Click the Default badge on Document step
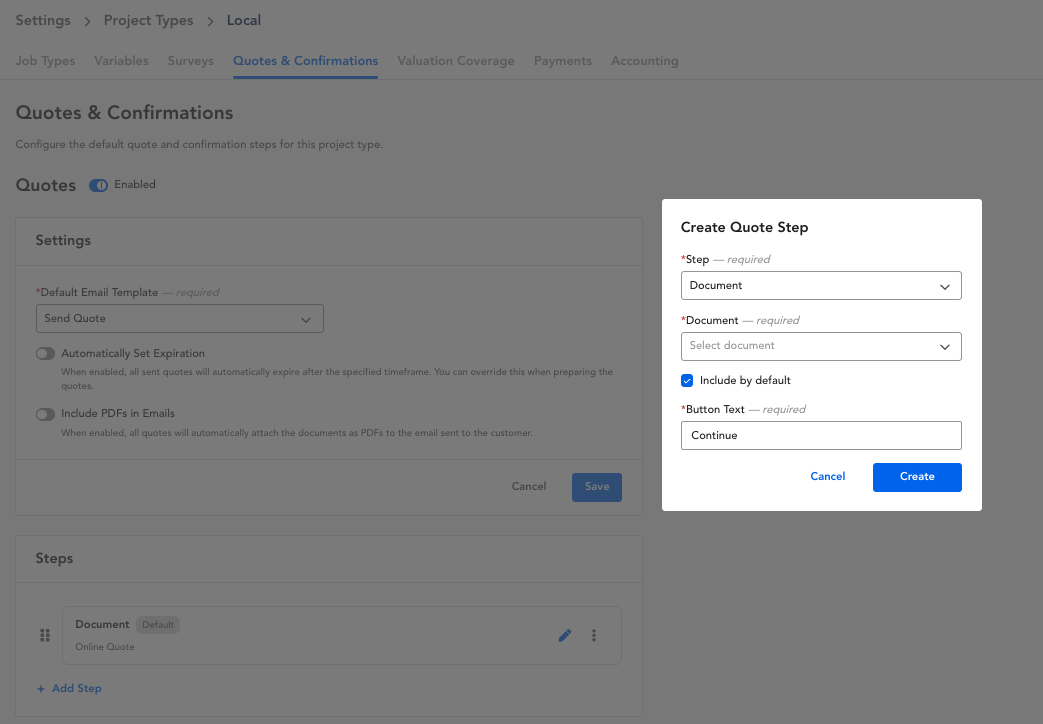 point(158,625)
